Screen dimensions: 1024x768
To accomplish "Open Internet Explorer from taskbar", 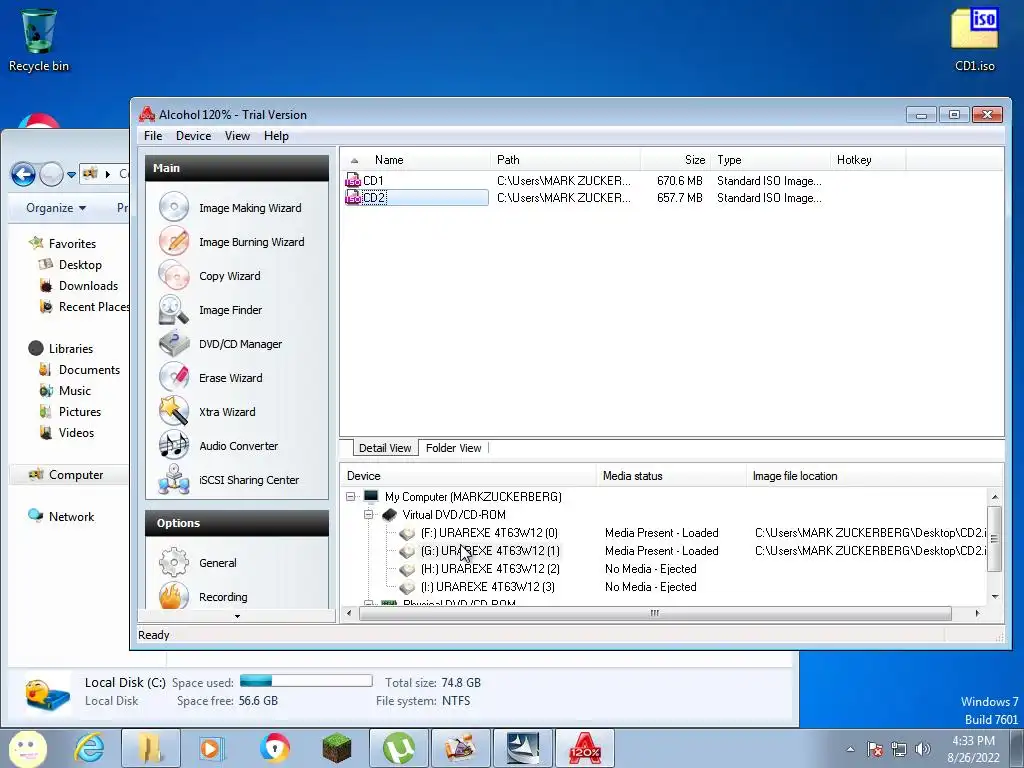I will point(89,748).
